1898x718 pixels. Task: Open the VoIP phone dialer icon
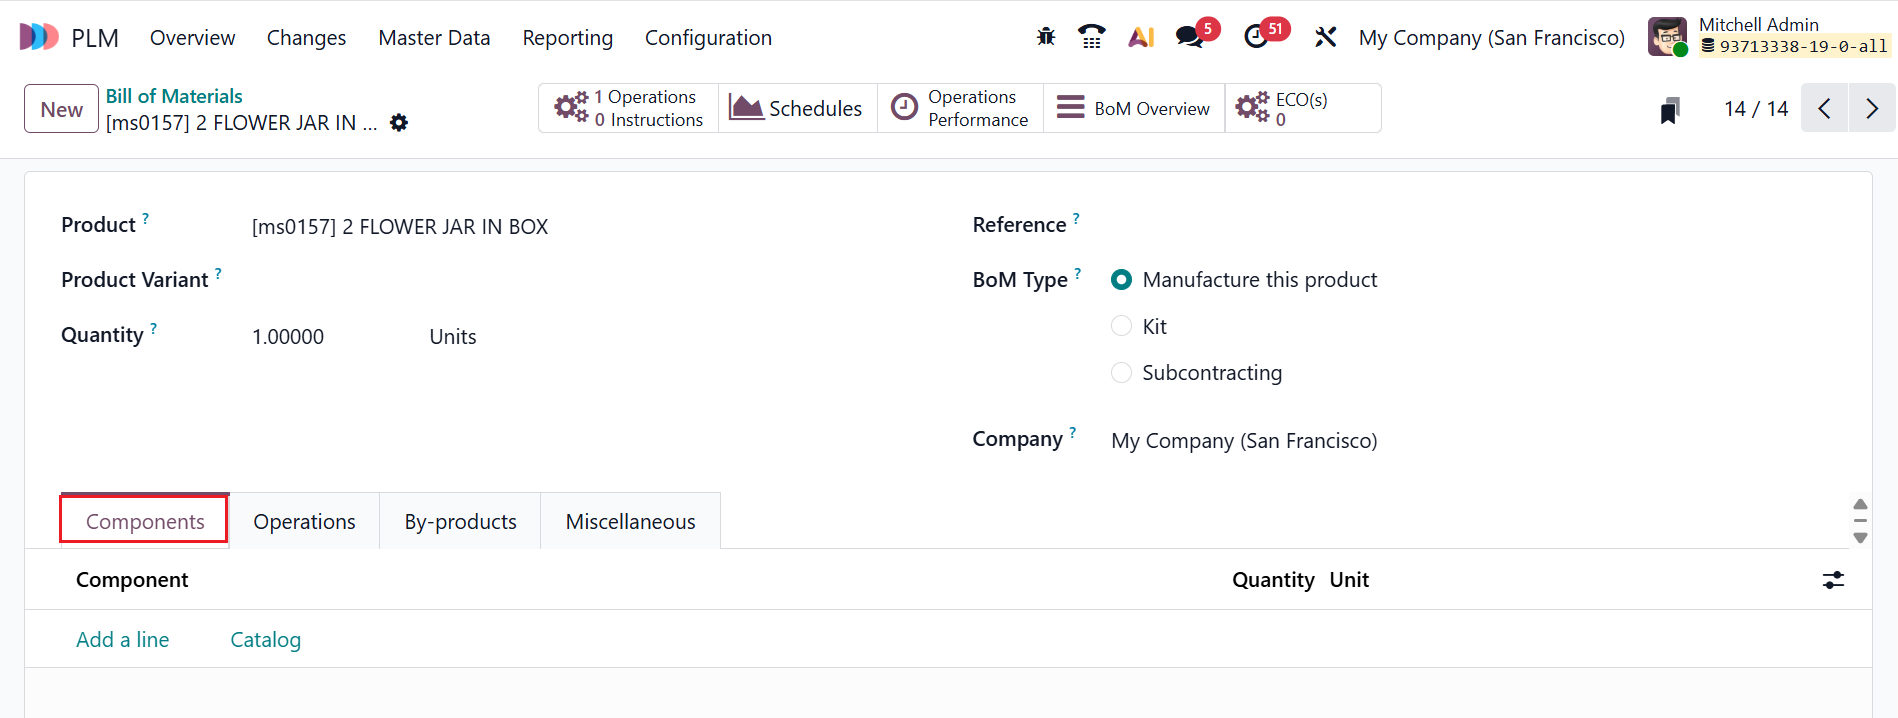pyautogui.click(x=1091, y=37)
